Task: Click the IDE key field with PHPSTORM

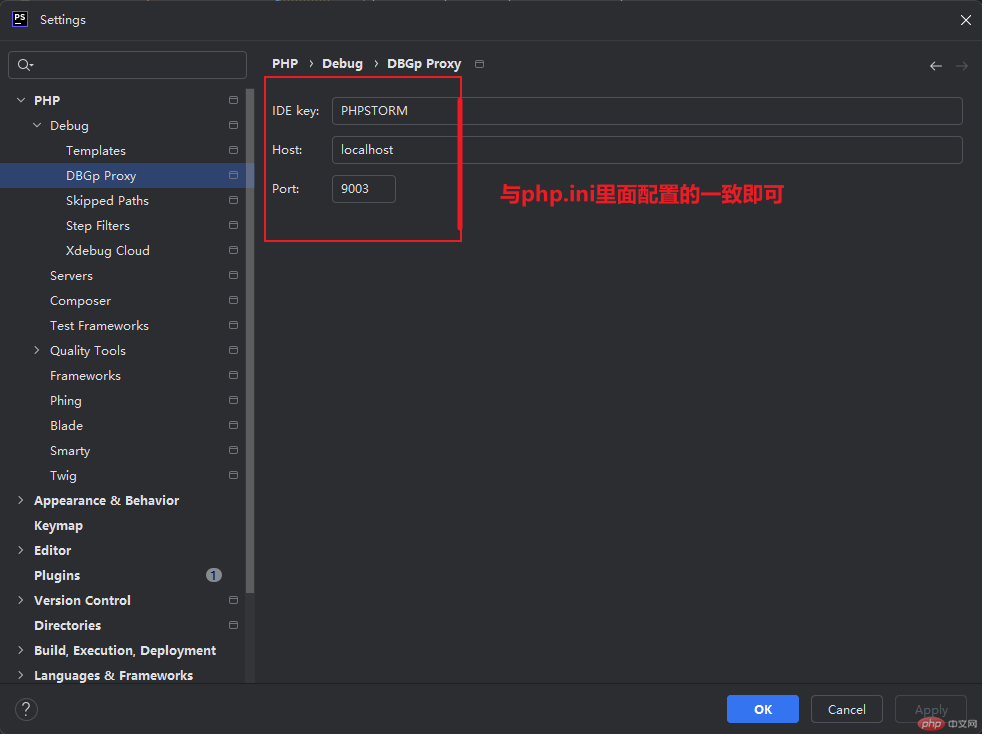Action: coord(647,111)
